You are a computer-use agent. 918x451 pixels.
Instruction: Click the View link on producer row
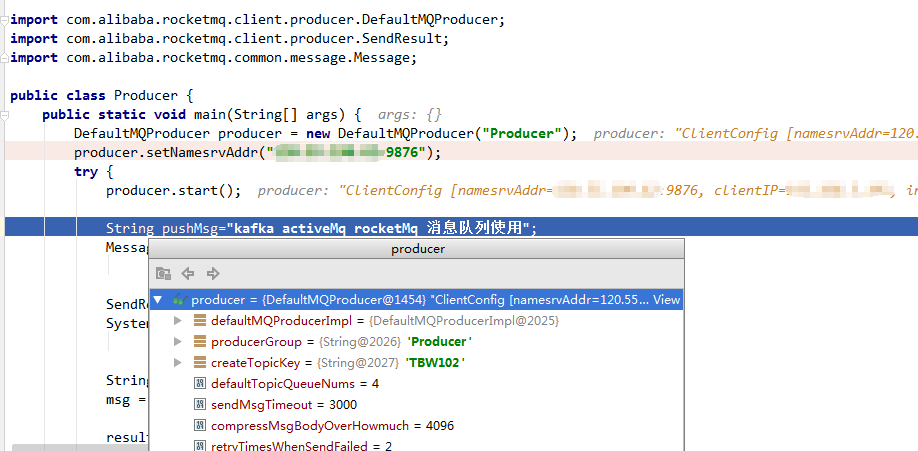667,300
